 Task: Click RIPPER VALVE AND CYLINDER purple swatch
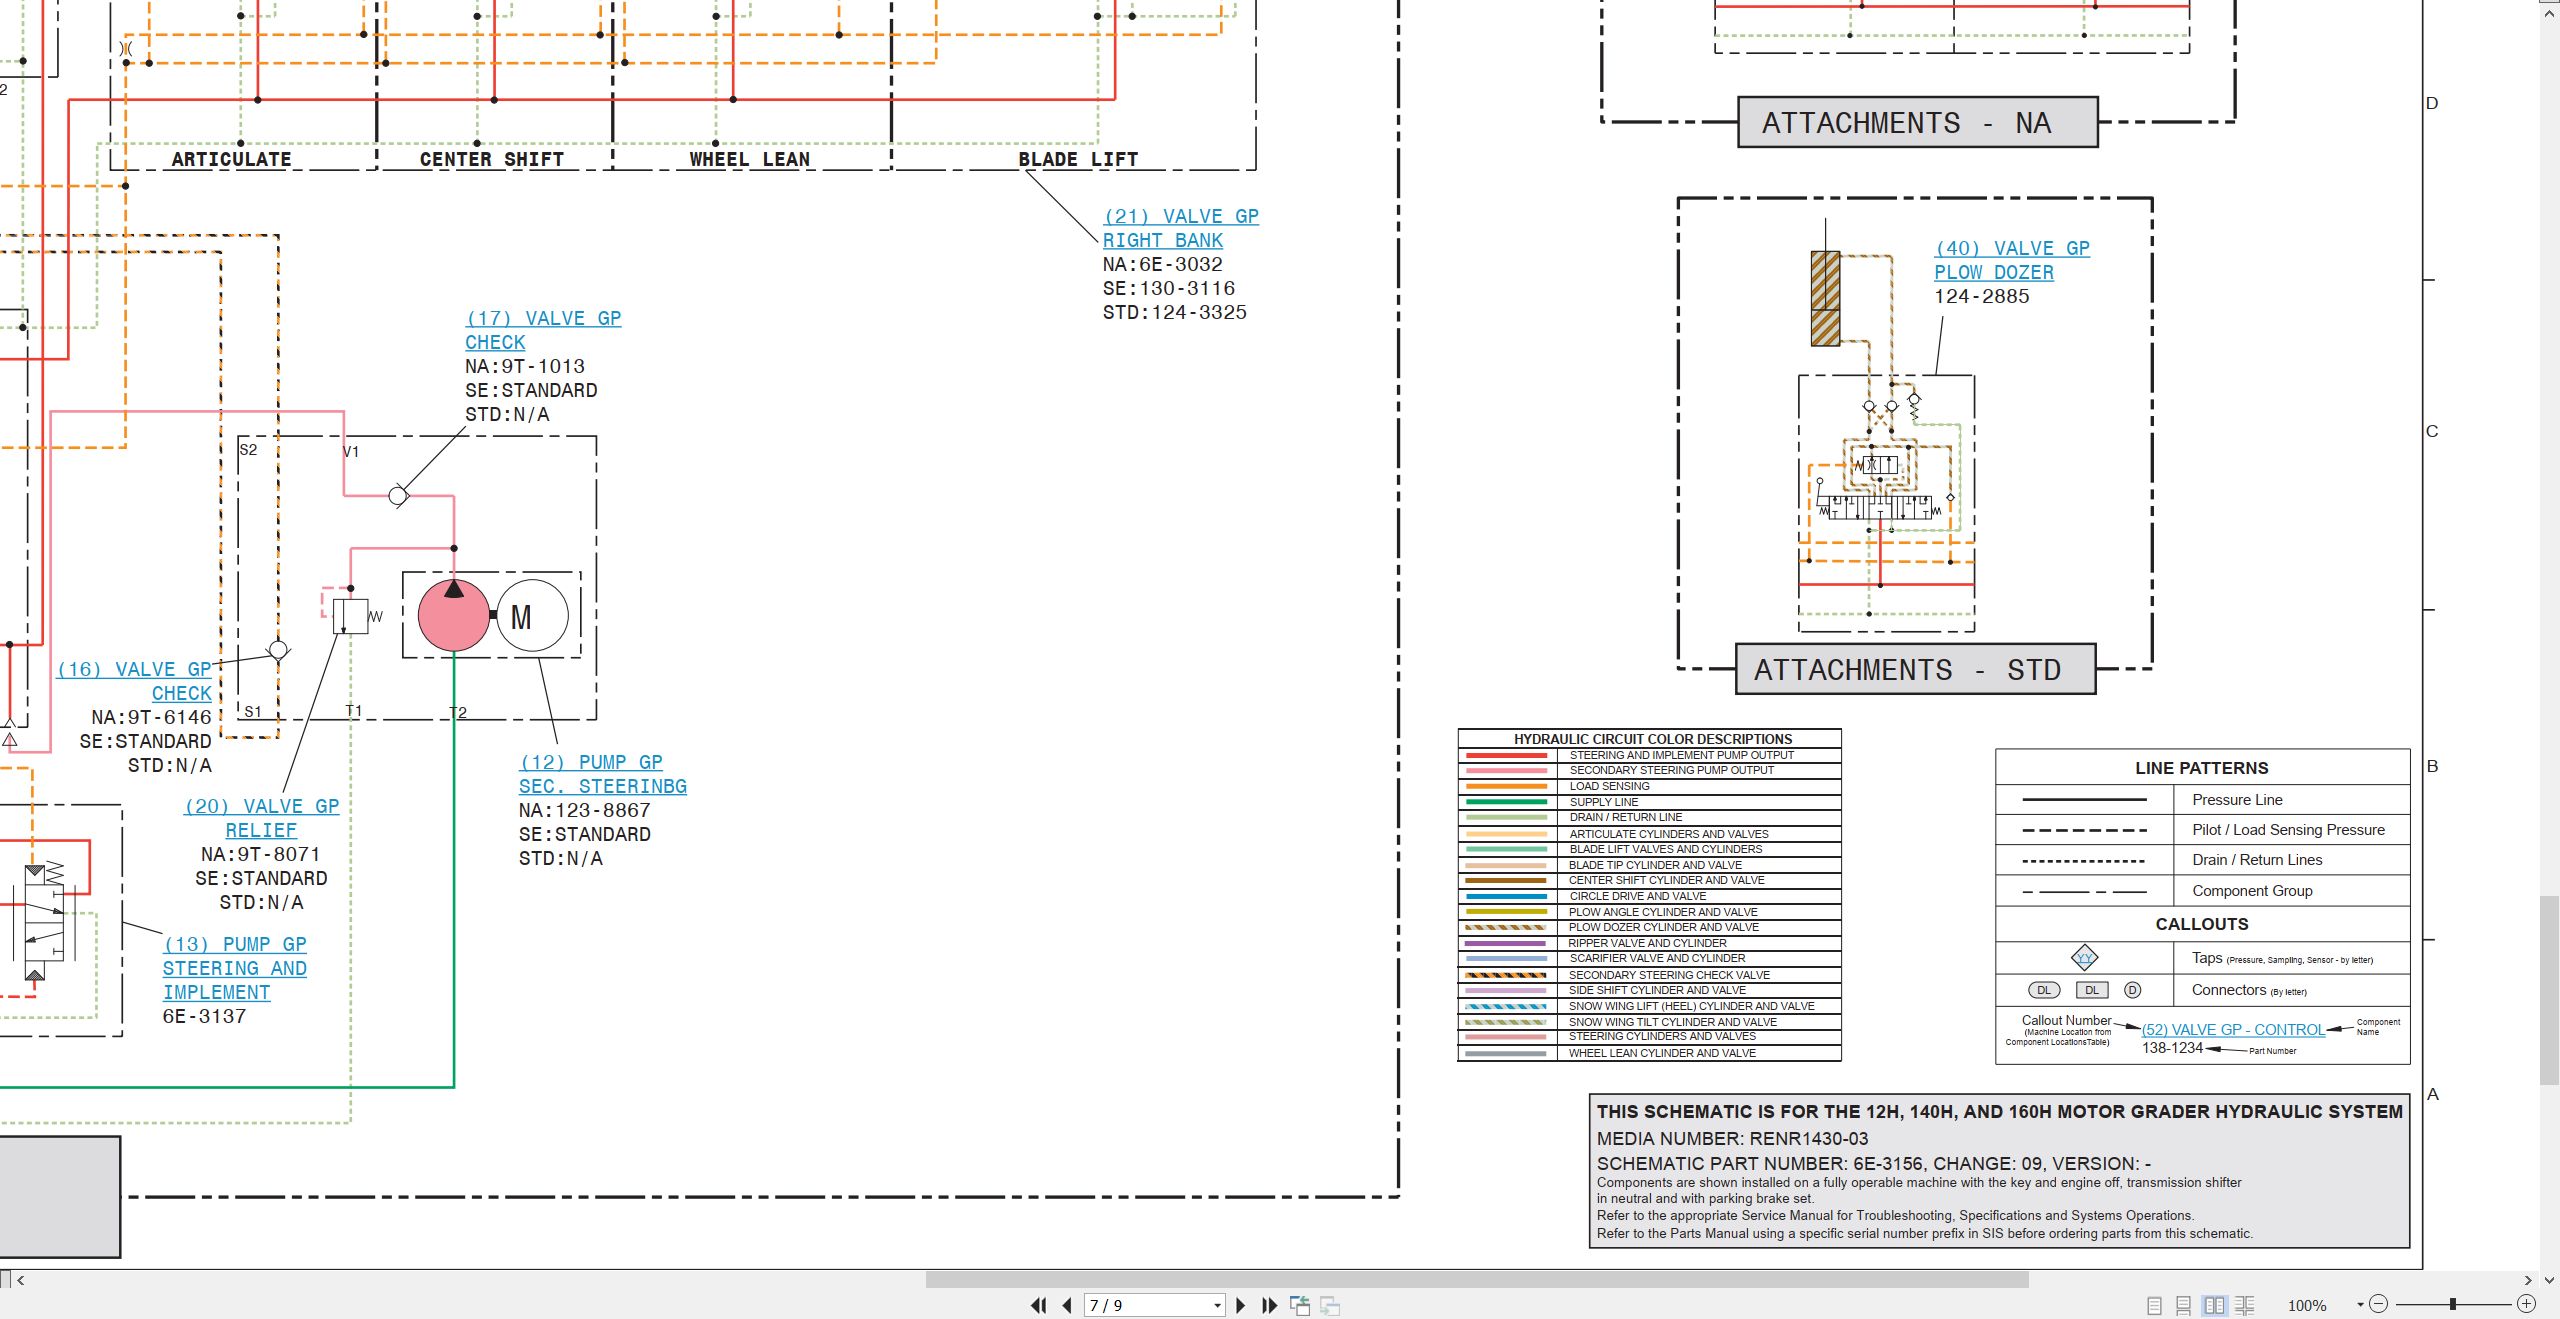1506,943
